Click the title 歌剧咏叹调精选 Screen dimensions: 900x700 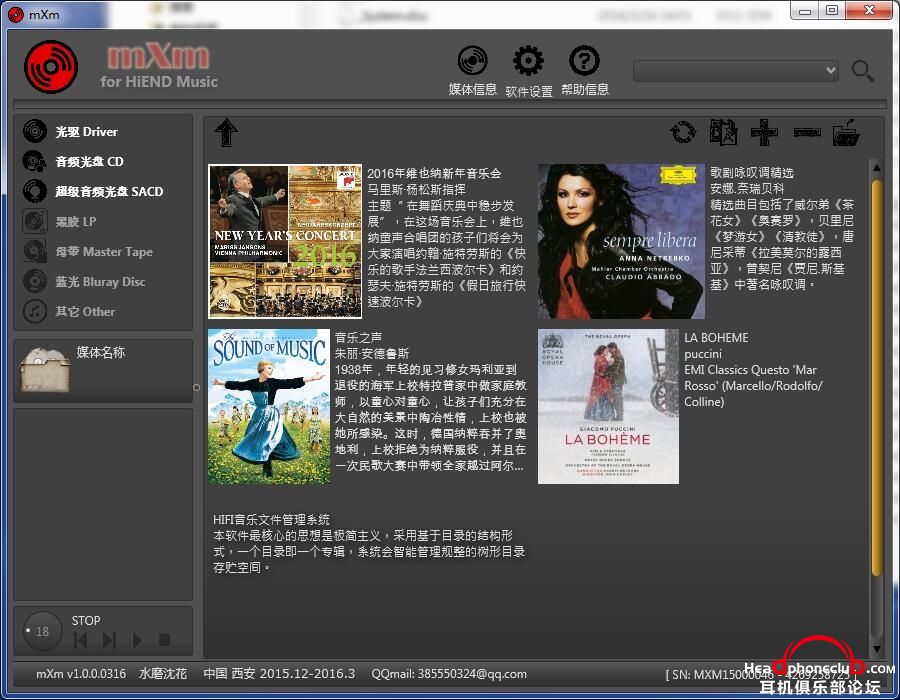point(752,173)
